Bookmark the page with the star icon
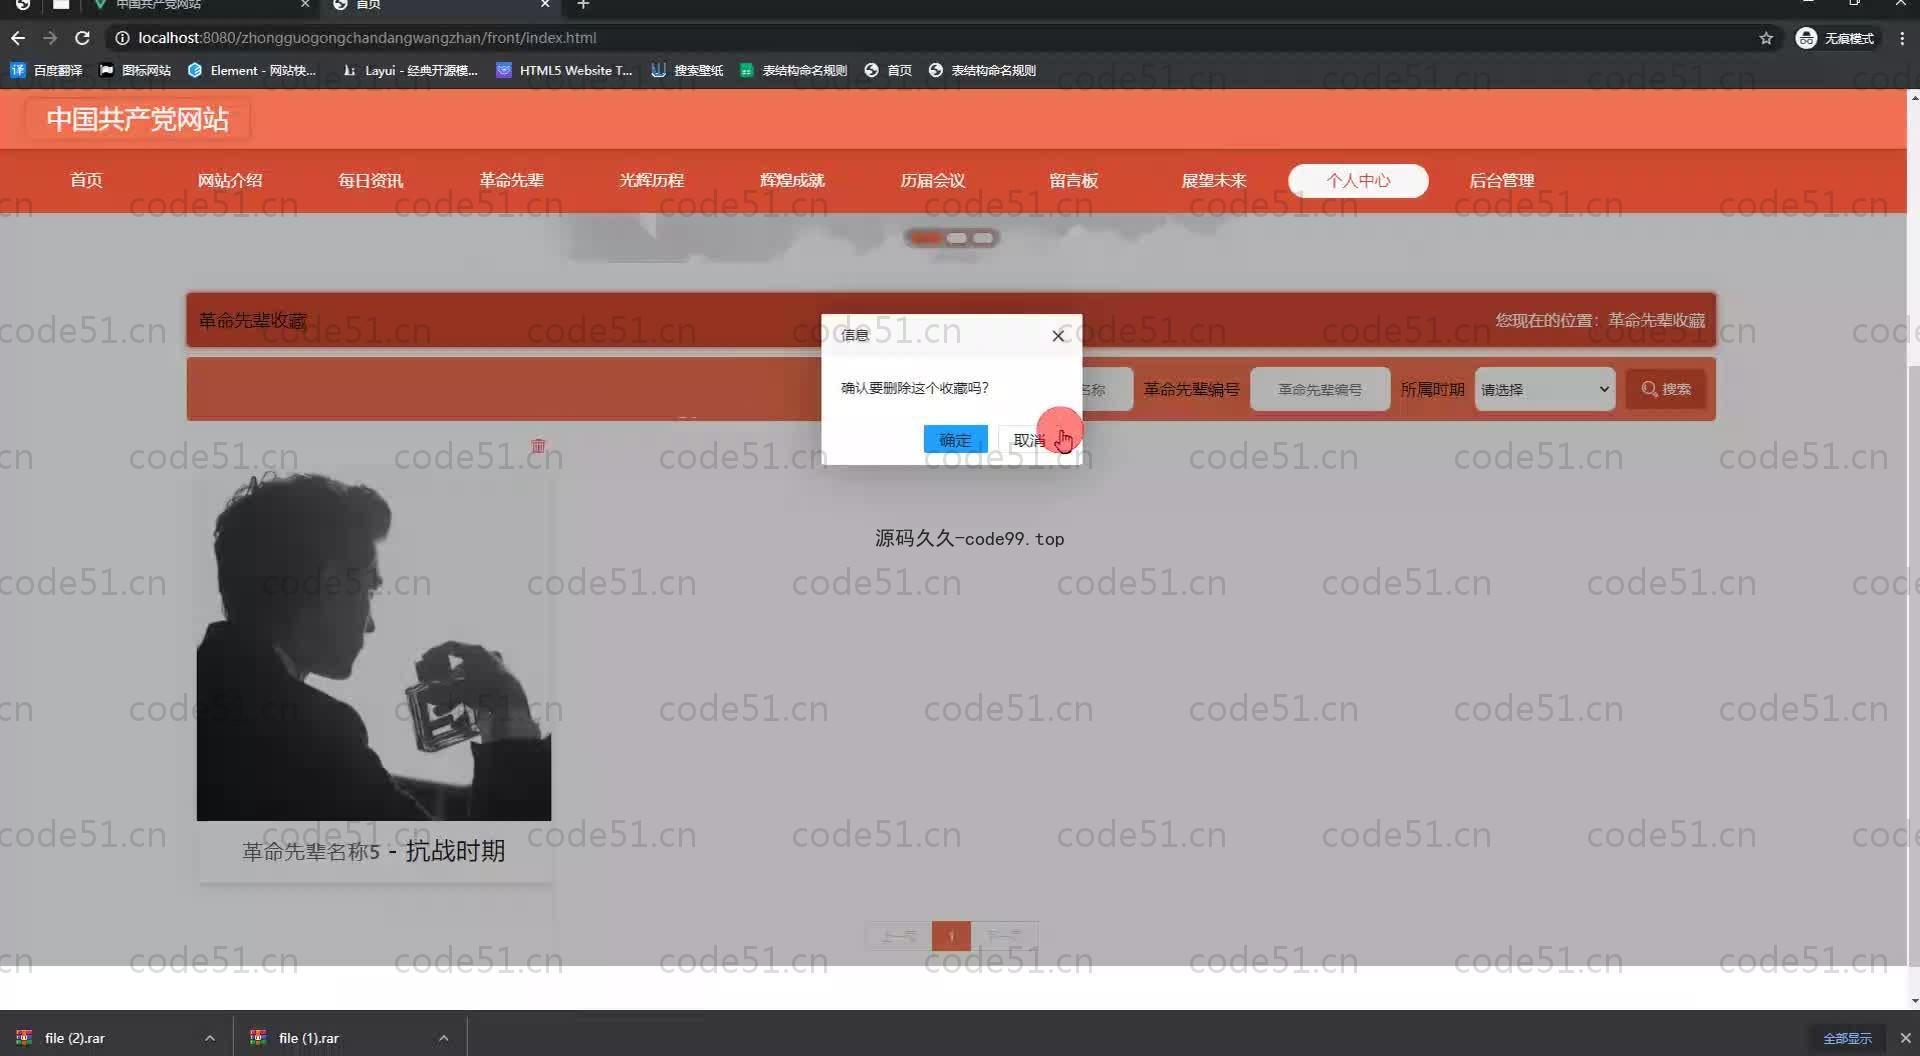Screen dimensions: 1920x1056 point(1766,38)
